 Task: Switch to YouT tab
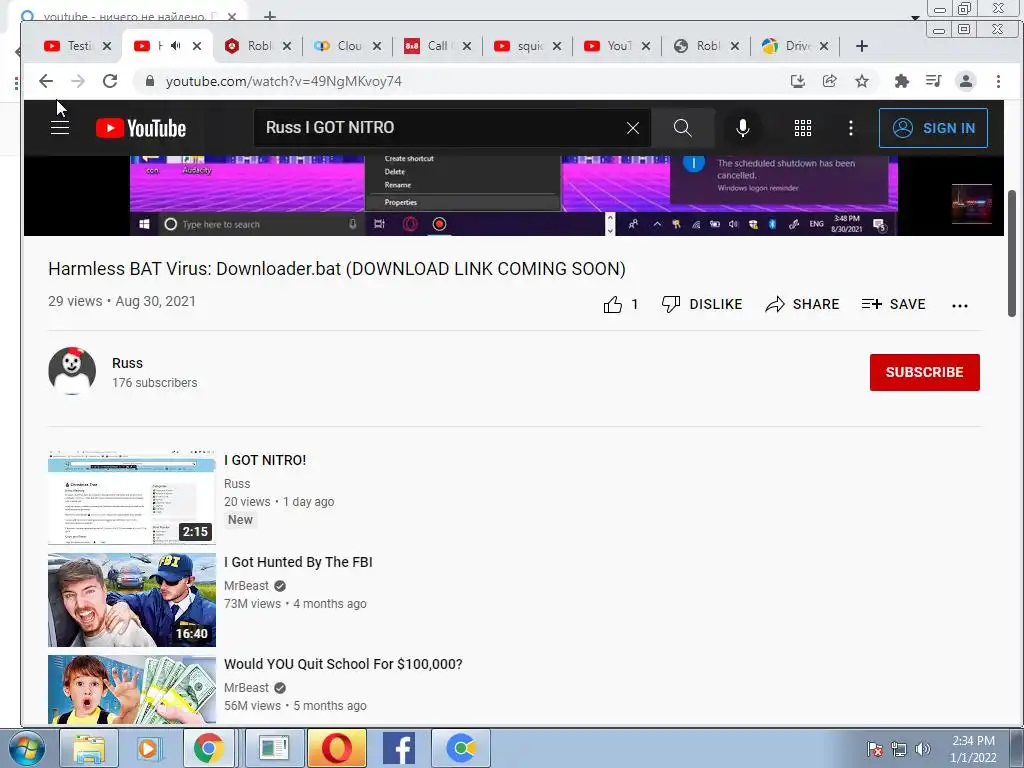(x=616, y=46)
